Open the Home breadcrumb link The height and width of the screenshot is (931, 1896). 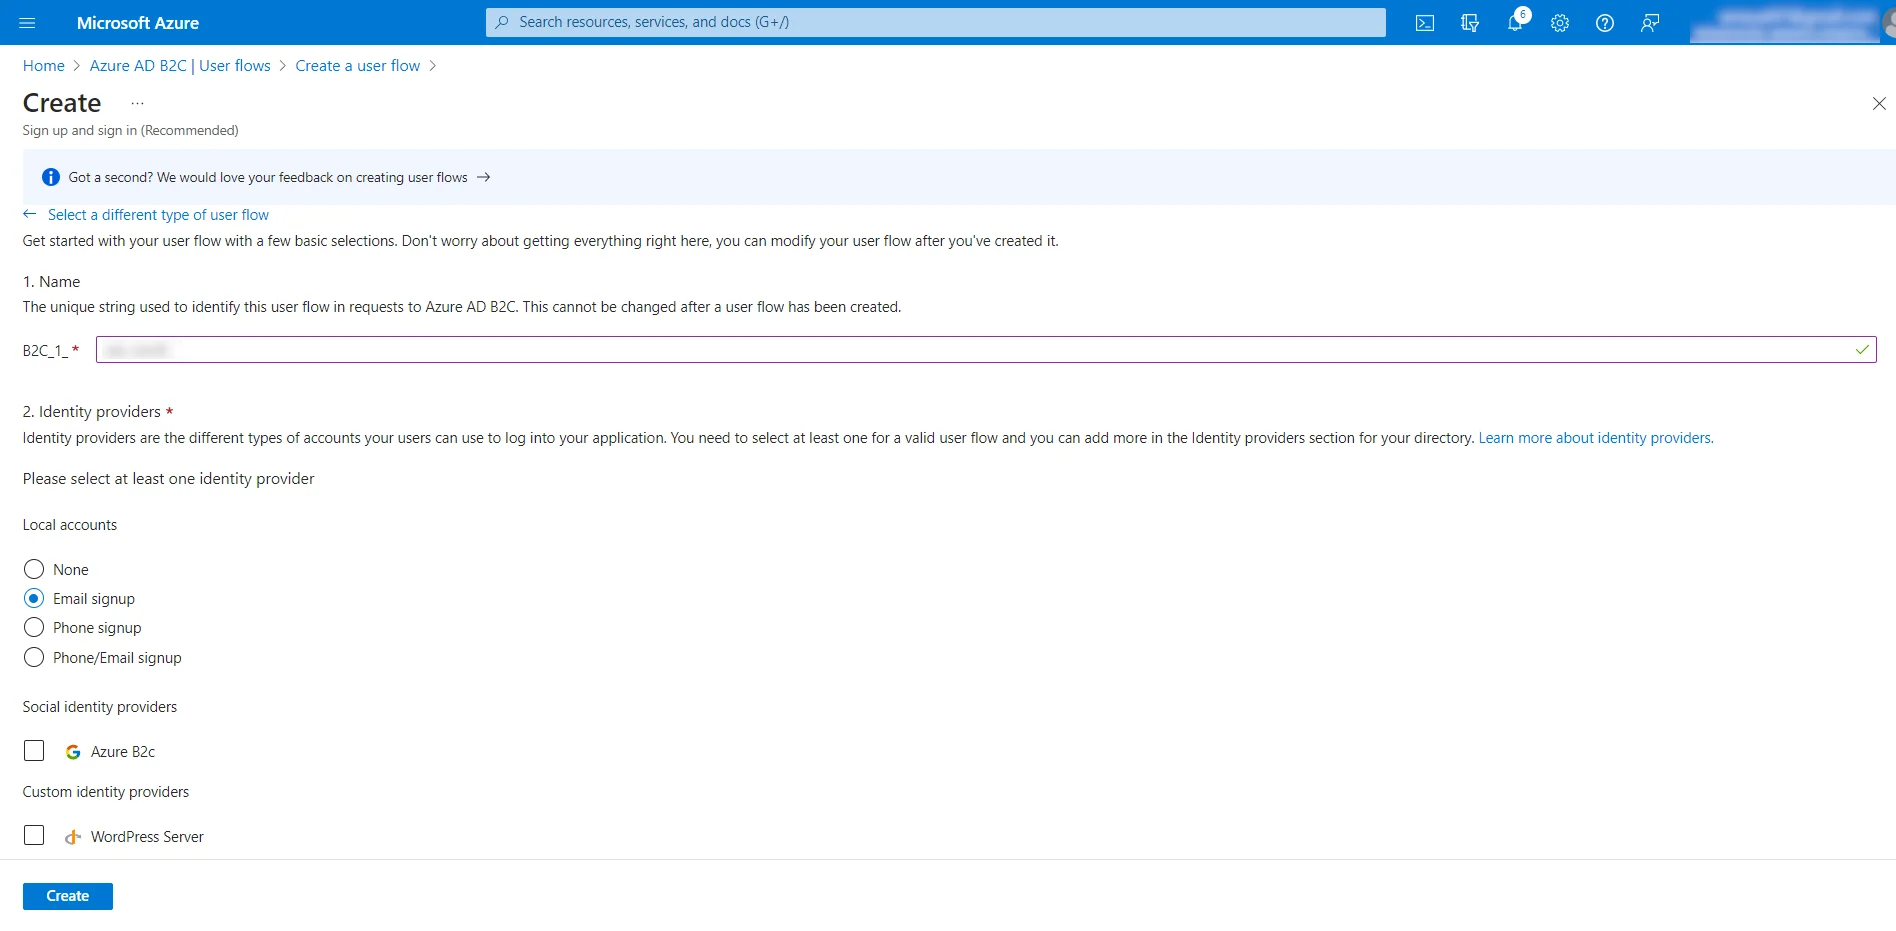tap(43, 65)
